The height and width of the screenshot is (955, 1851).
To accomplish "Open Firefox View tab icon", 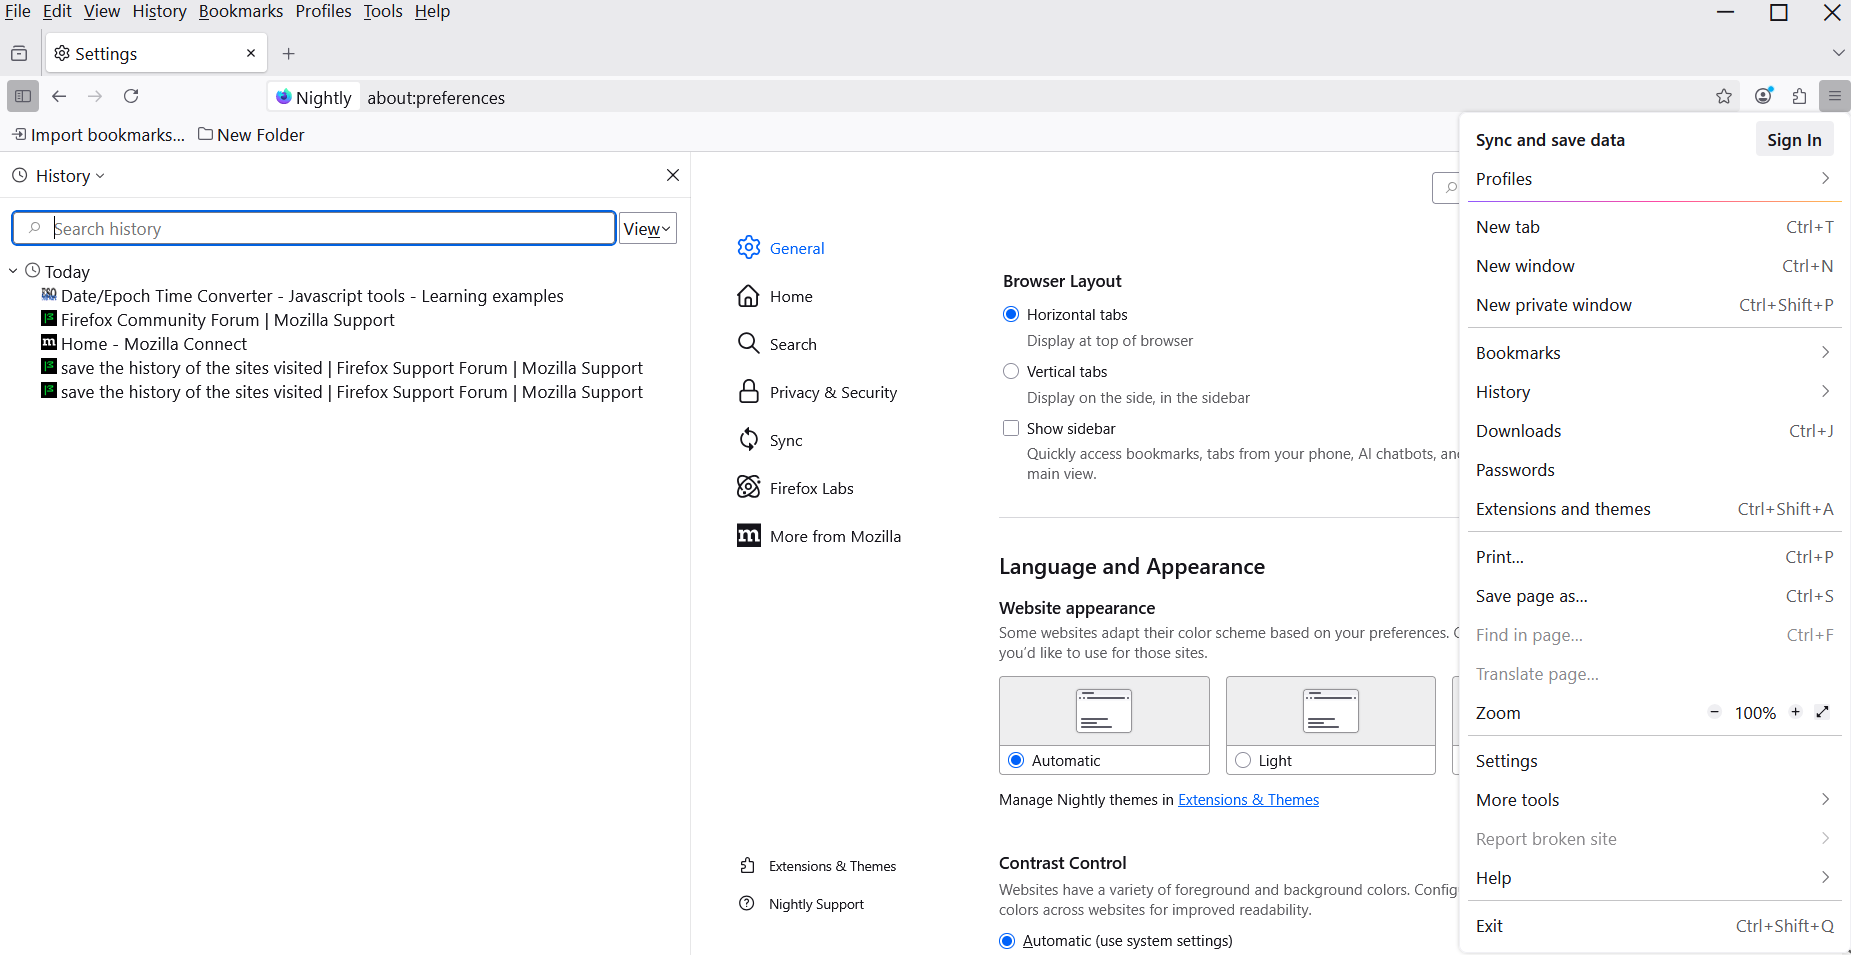I will click(x=19, y=53).
